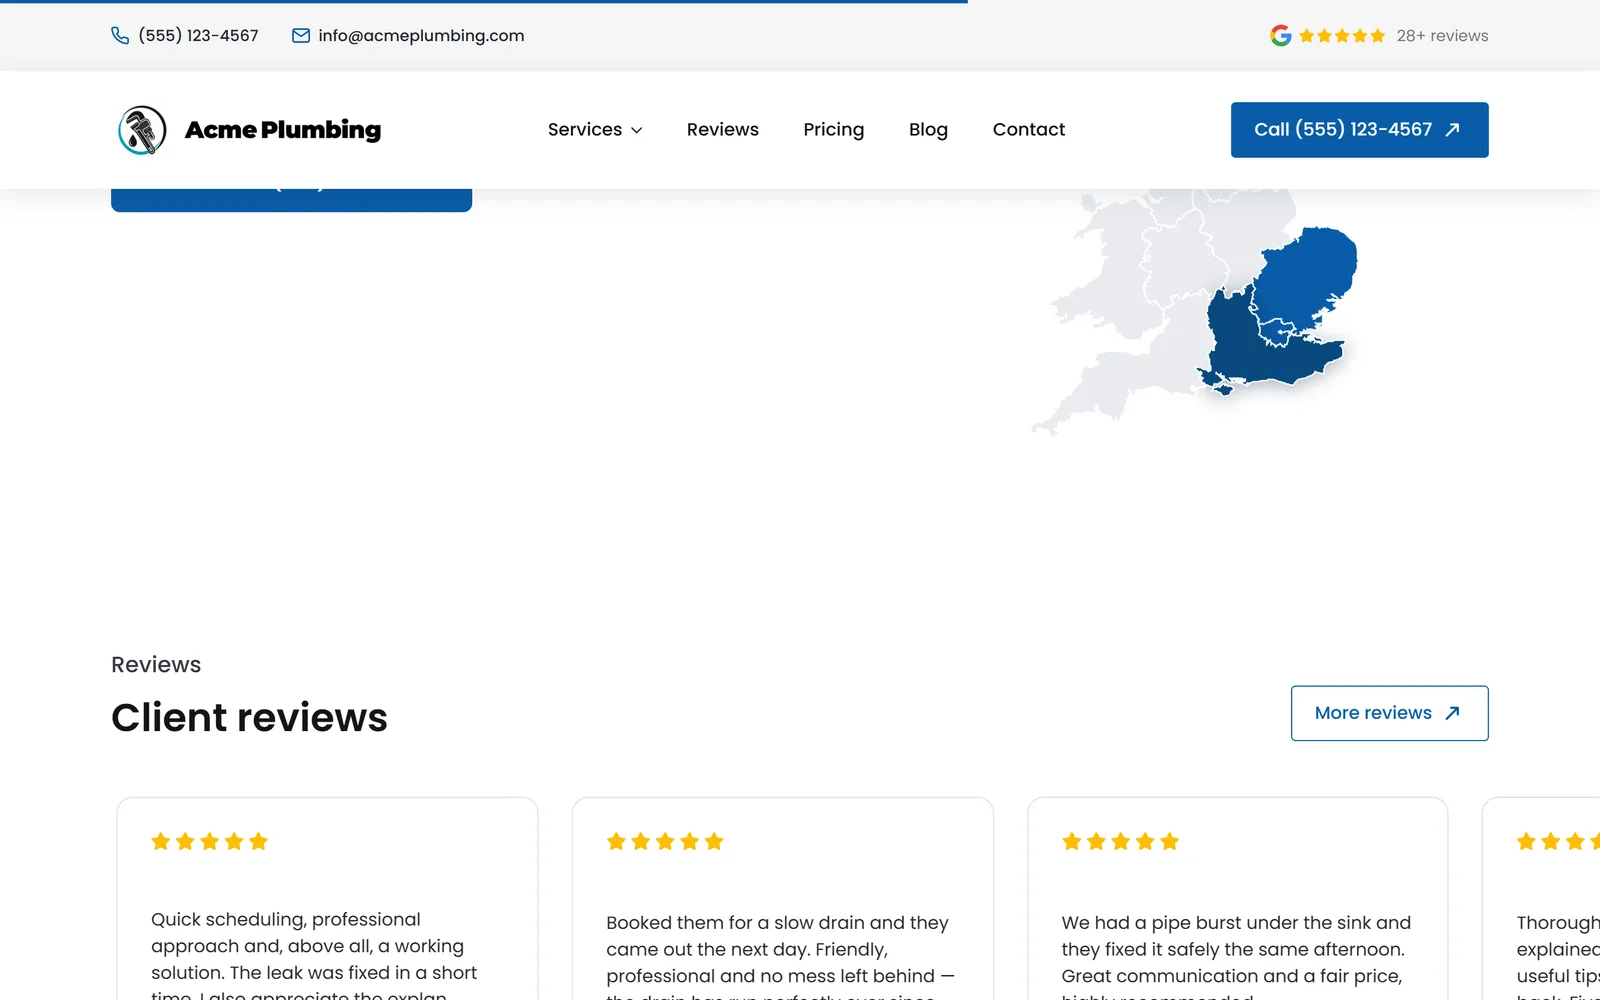The height and width of the screenshot is (1000, 1600).
Task: Click the five-star Google rating
Action: (x=1342, y=36)
